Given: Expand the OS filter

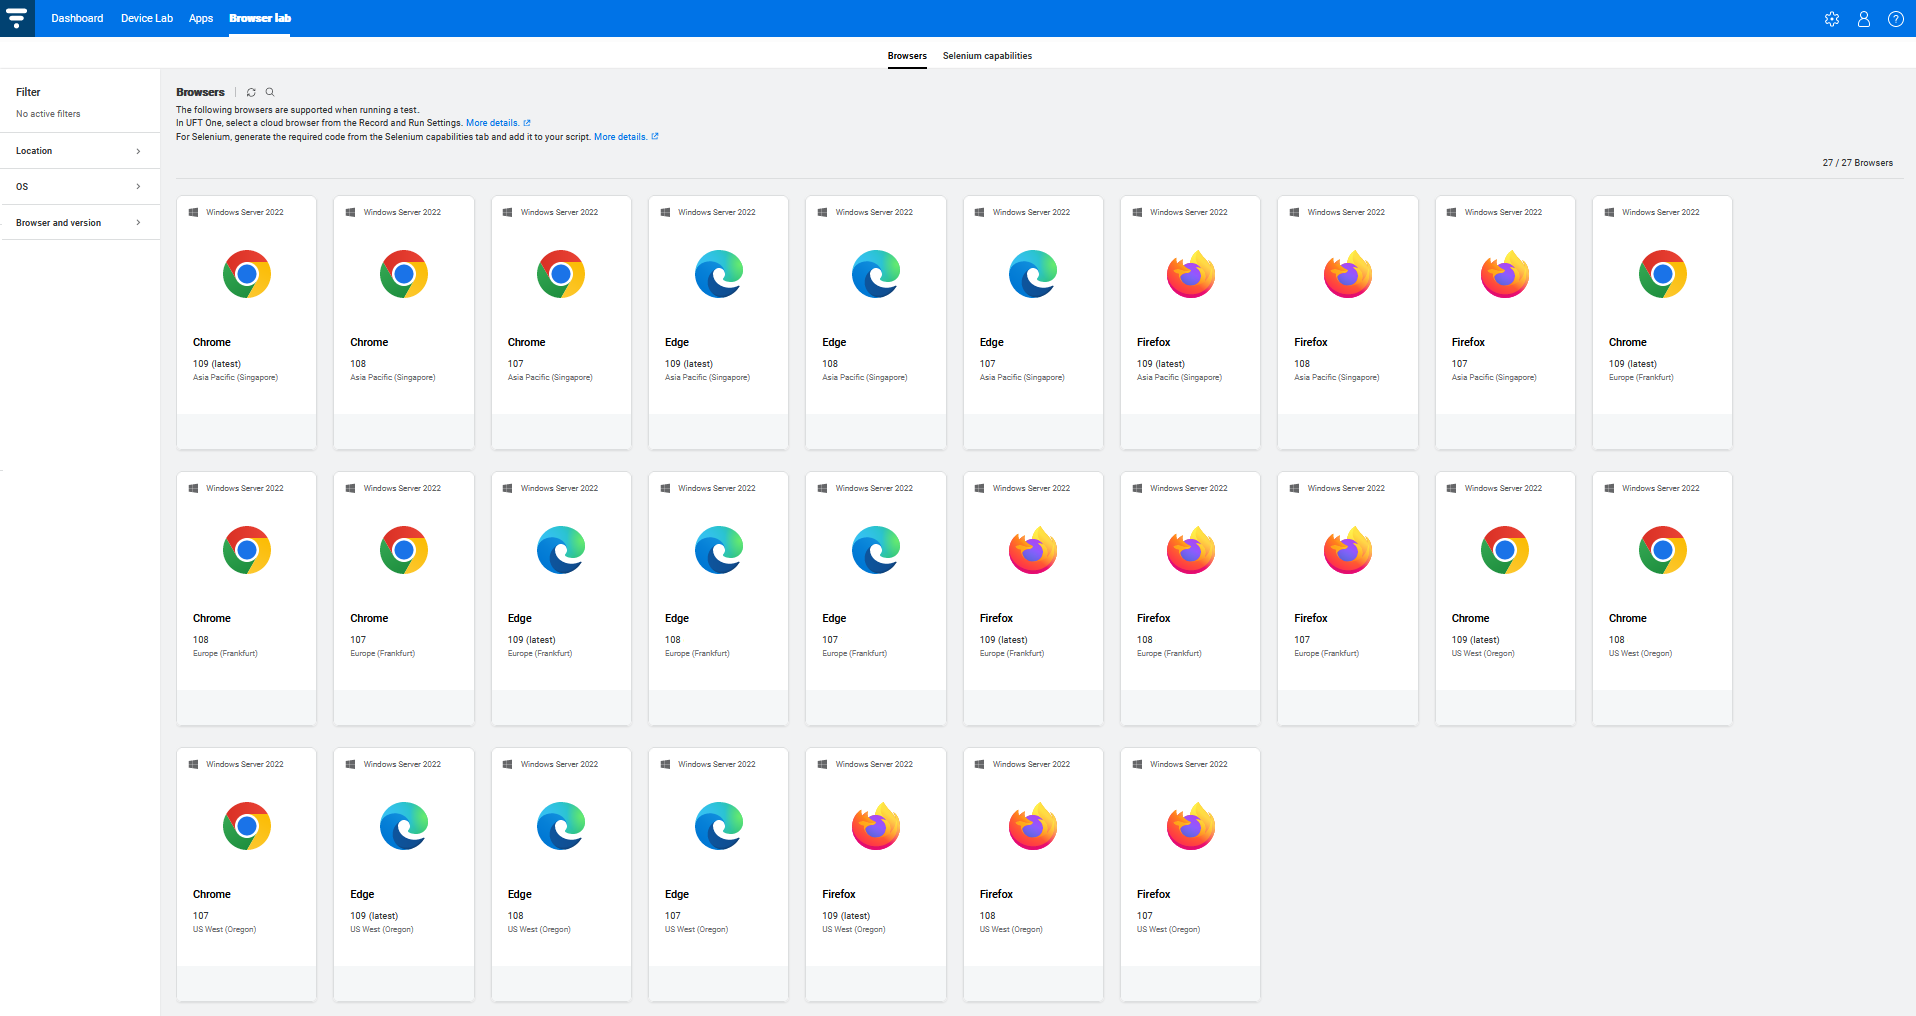Looking at the screenshot, I should 80,186.
